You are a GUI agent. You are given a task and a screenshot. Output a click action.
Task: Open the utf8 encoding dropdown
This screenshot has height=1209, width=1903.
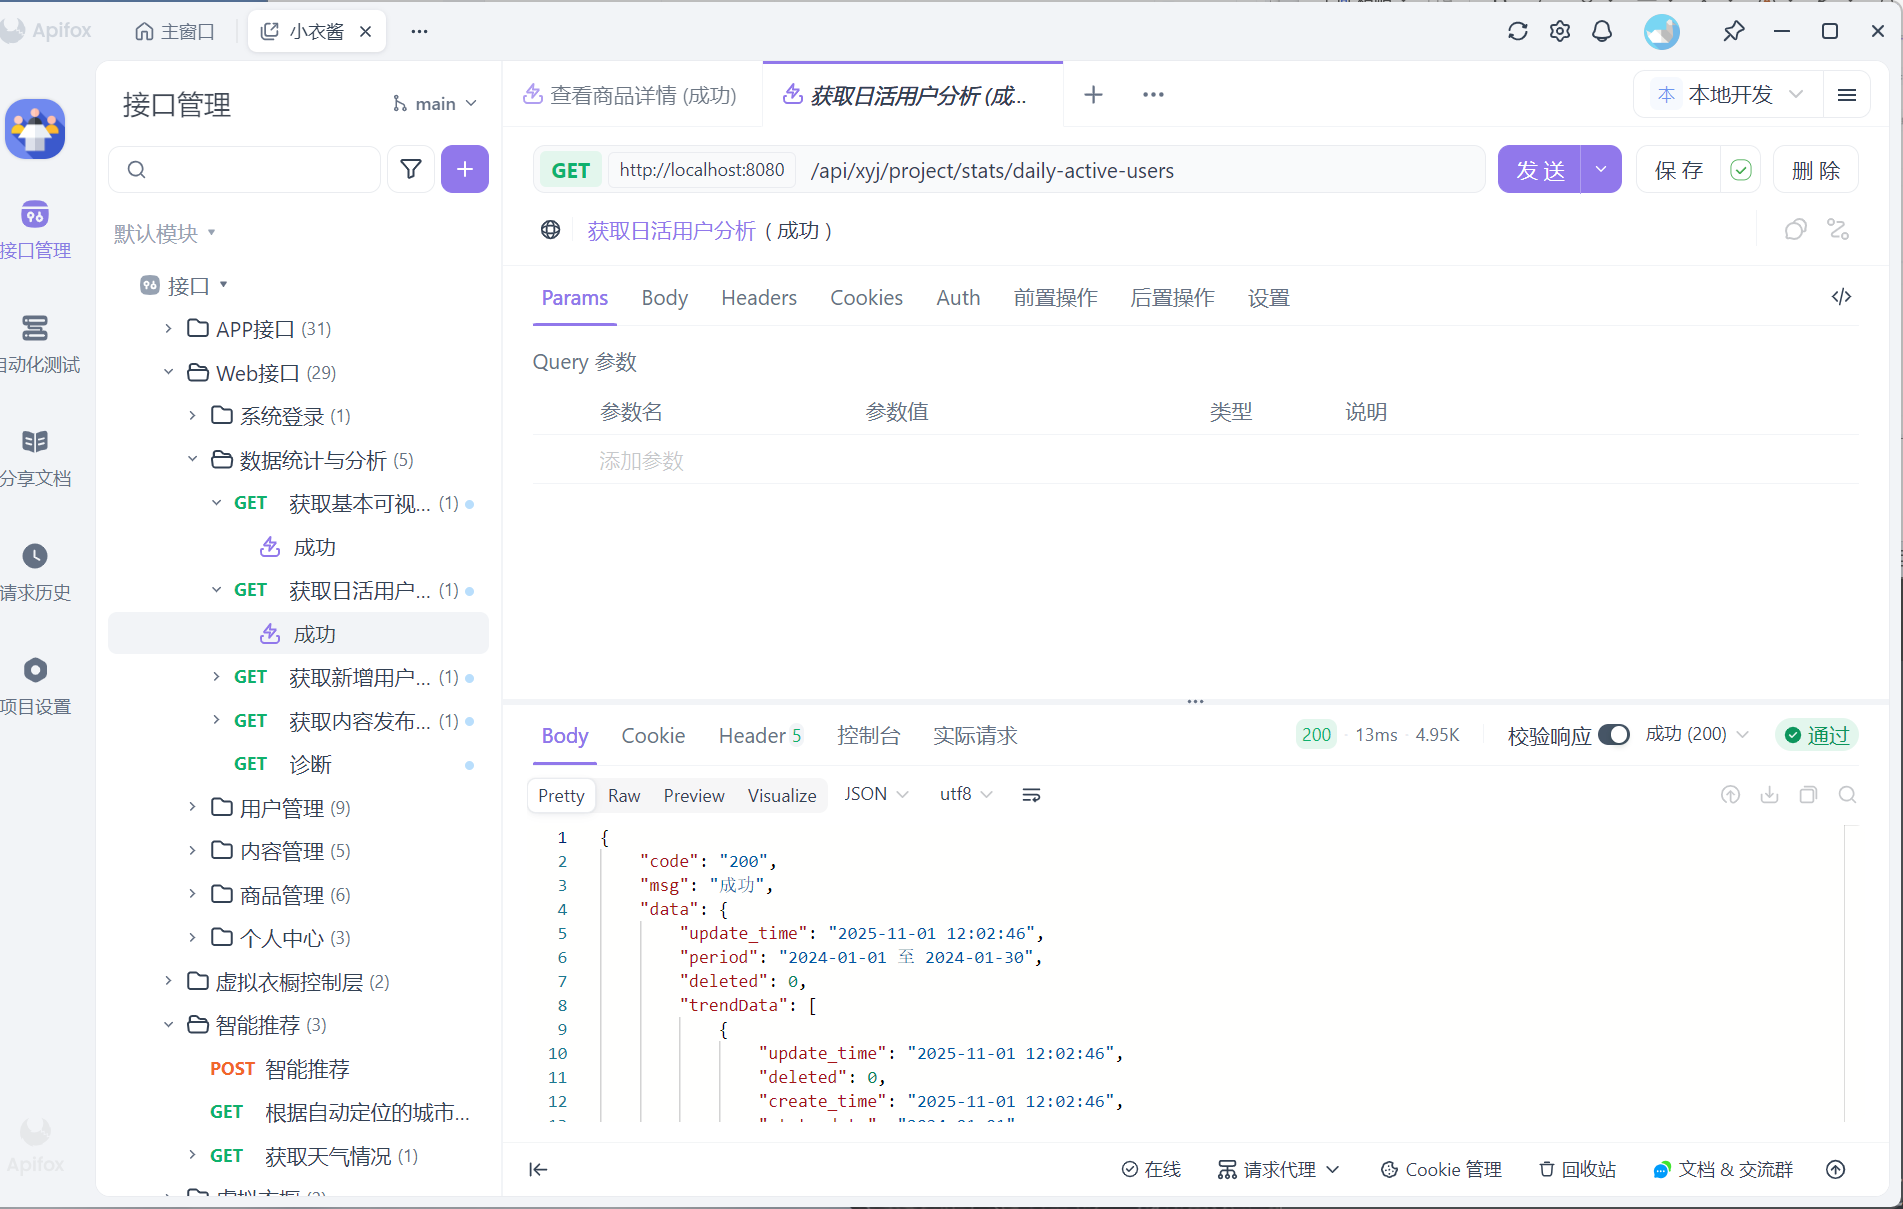tap(966, 794)
